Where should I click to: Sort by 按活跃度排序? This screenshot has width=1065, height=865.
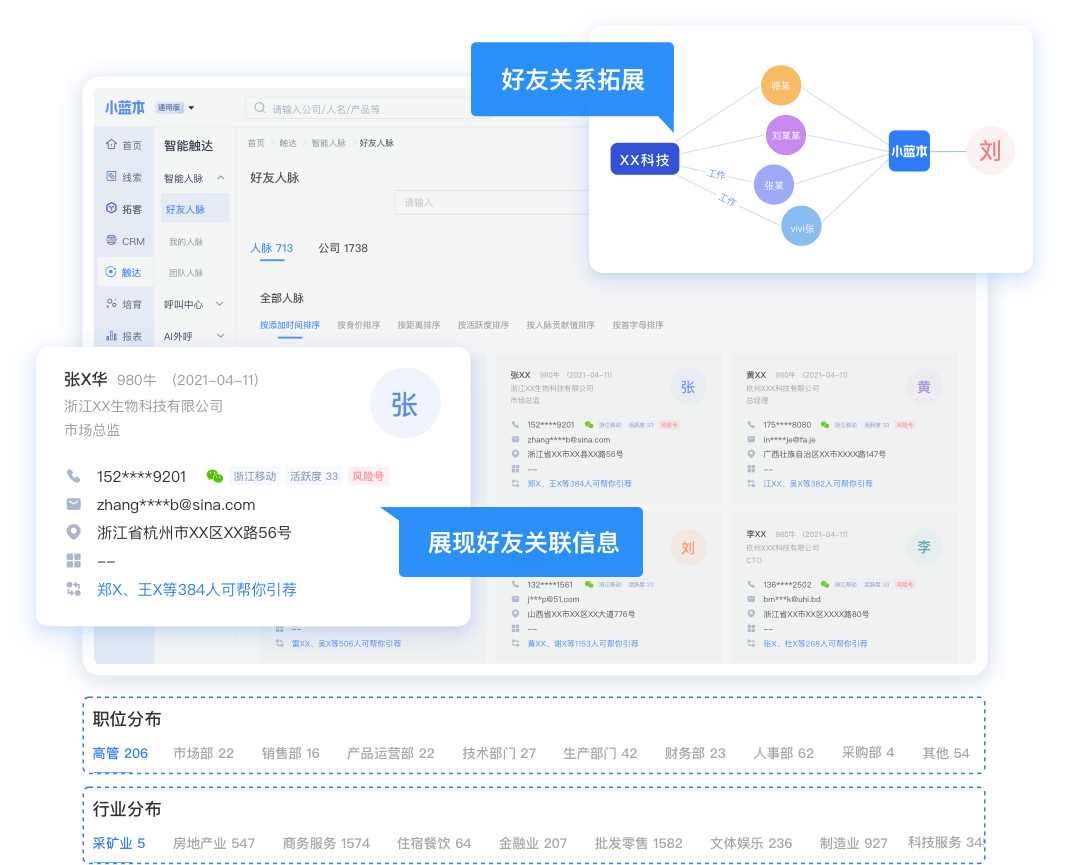coord(483,325)
